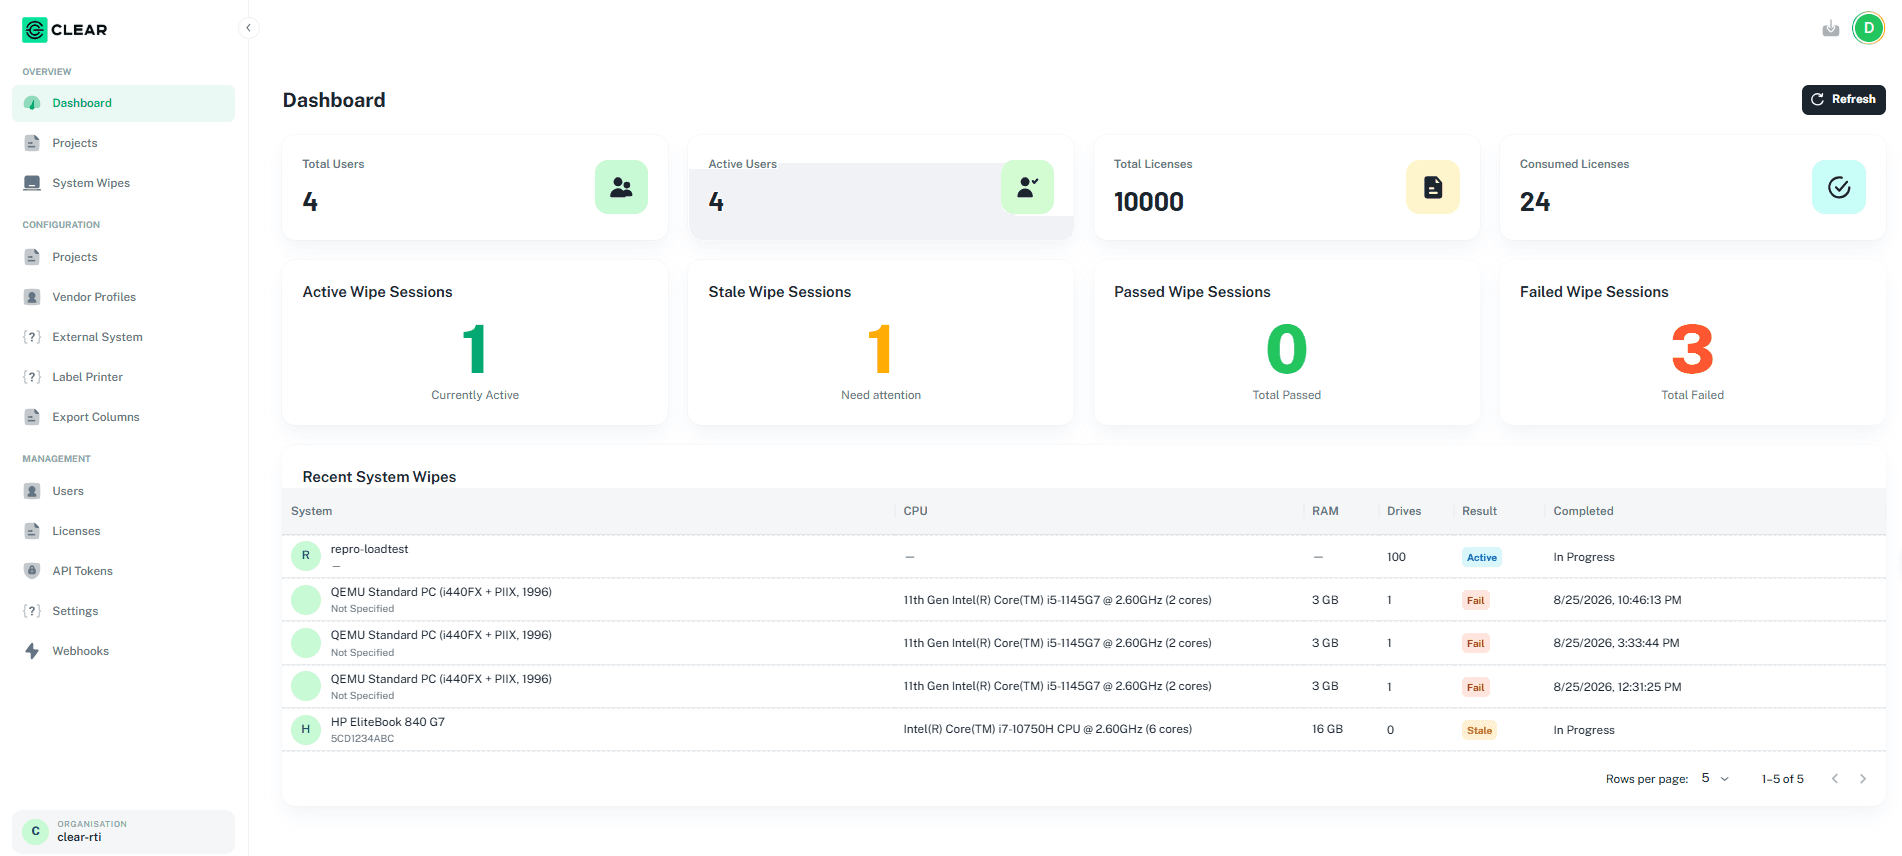Click the R avatar of repro-loadtest

306,556
